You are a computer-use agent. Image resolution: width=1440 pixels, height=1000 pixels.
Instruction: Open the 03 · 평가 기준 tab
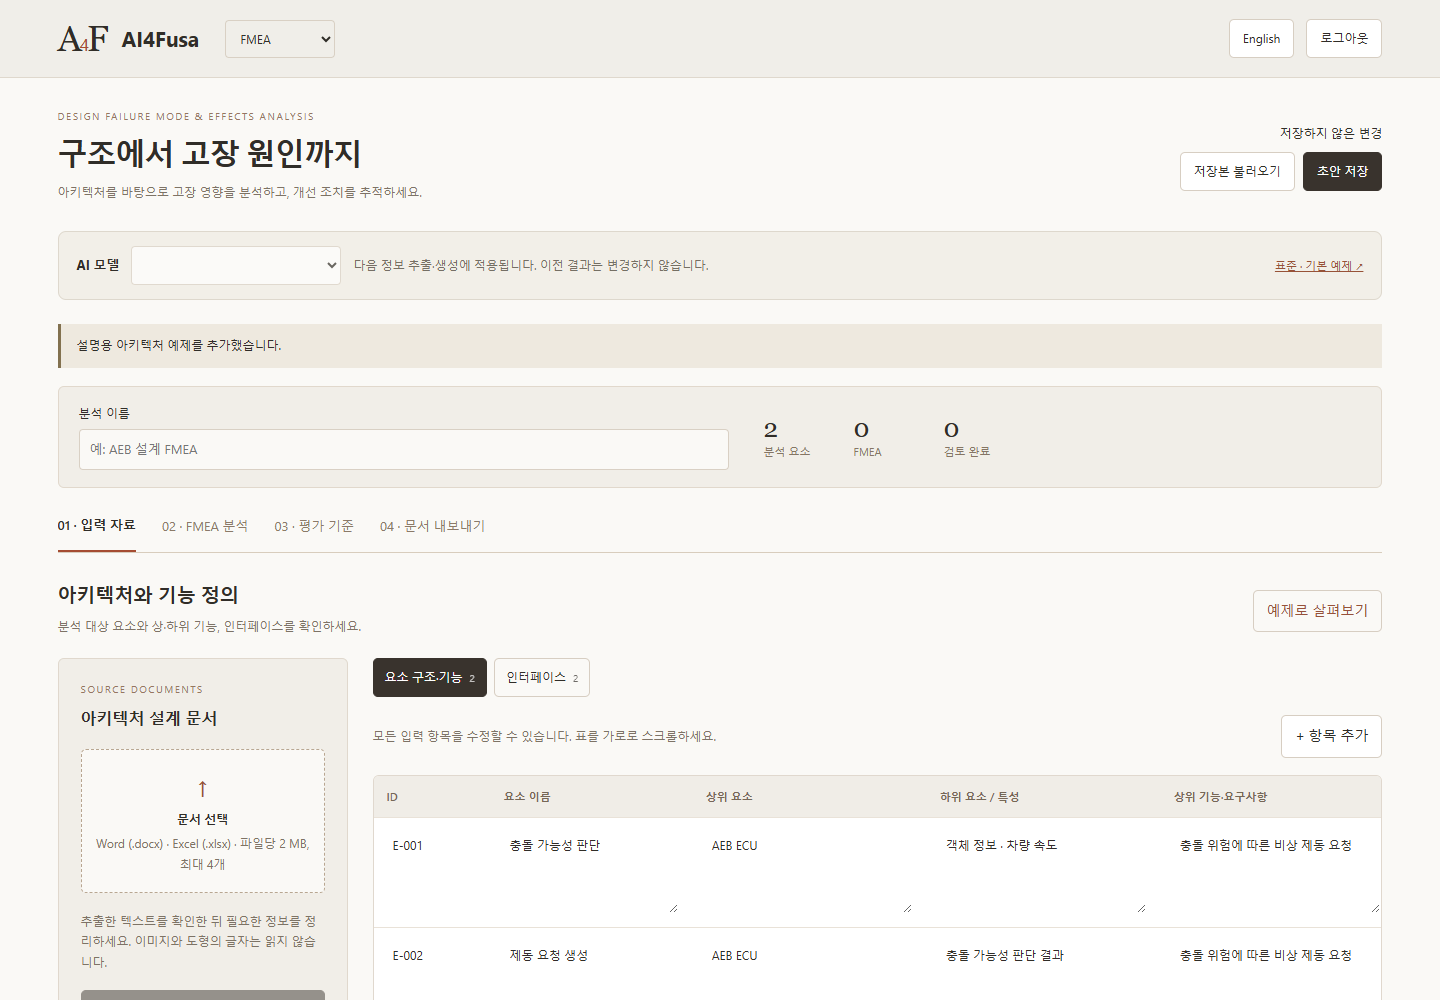pos(314,526)
